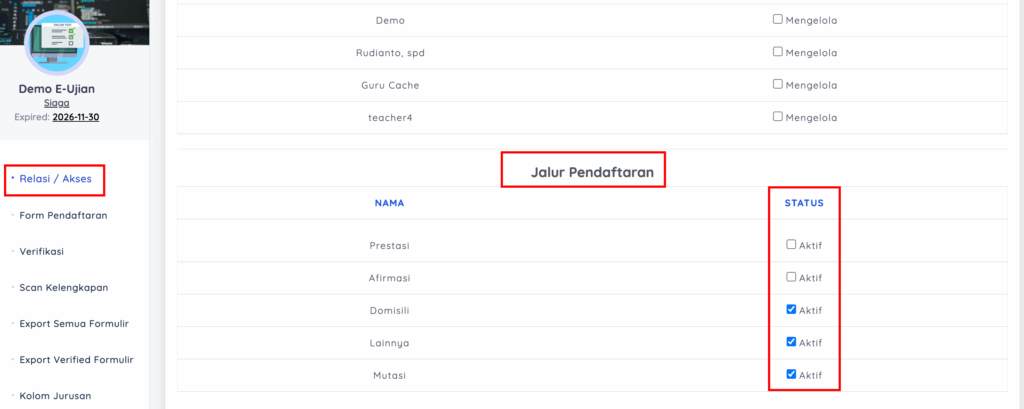The height and width of the screenshot is (409, 1024).
Task: Untick Aktif for Mutasi
Action: [x=791, y=374]
